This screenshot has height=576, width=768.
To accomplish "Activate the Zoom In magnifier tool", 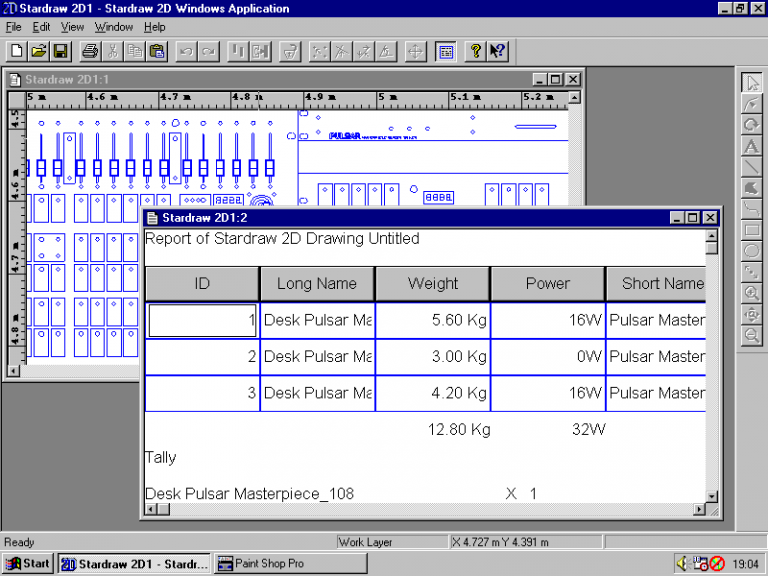I will pyautogui.click(x=751, y=293).
